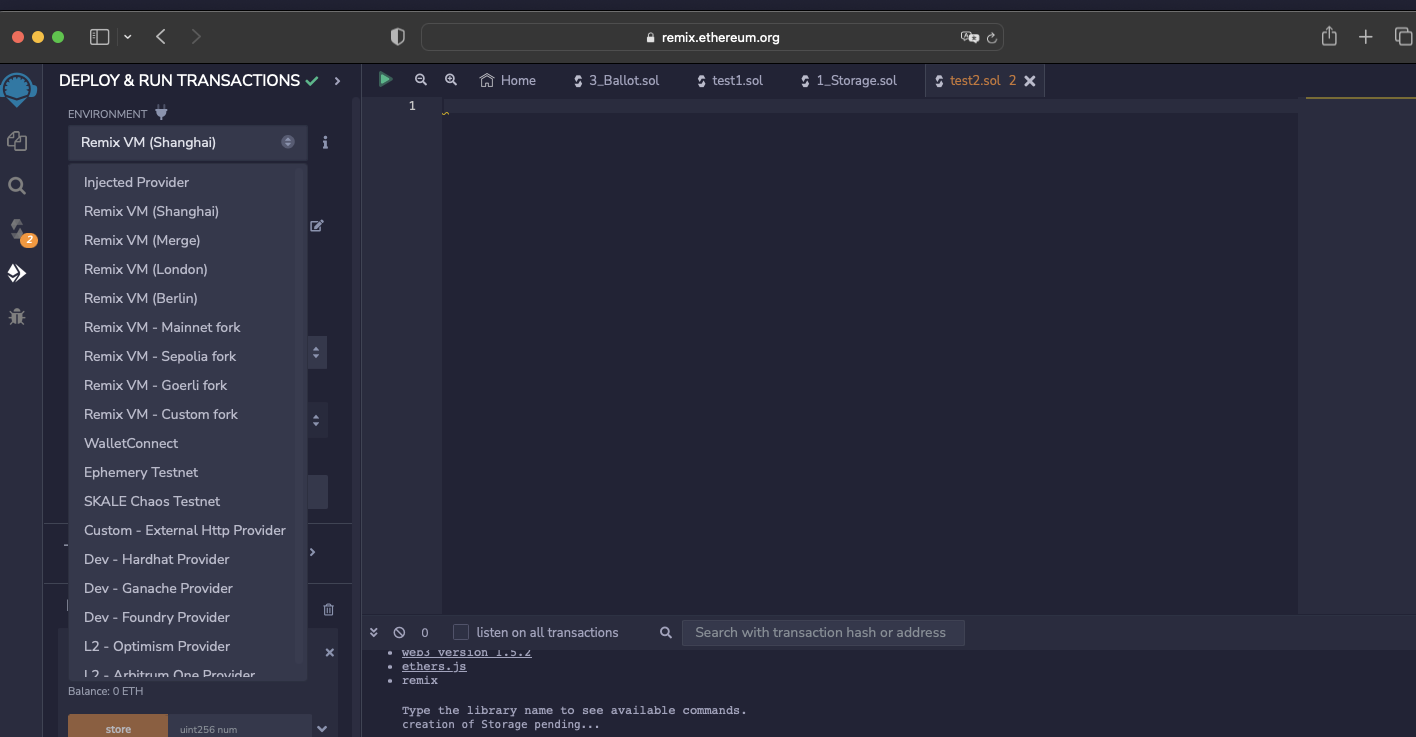The width and height of the screenshot is (1416, 737).
Task: Click the Safari back arrow
Action: coord(161,37)
